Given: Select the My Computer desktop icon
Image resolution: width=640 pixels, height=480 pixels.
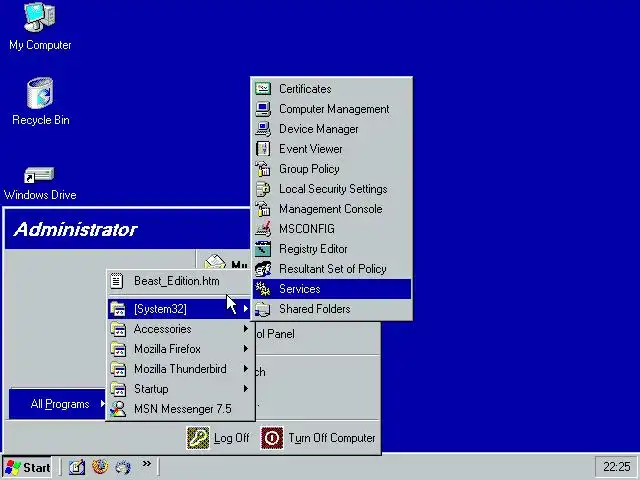Looking at the screenshot, I should pos(40,17).
